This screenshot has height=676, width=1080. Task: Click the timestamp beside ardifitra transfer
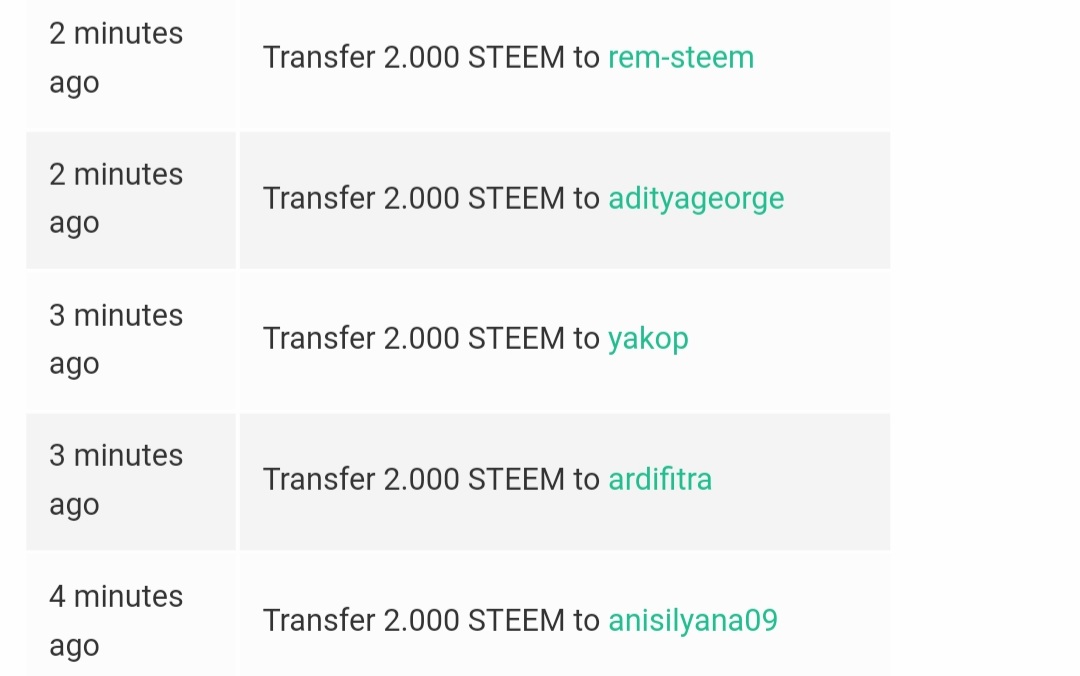(116, 480)
